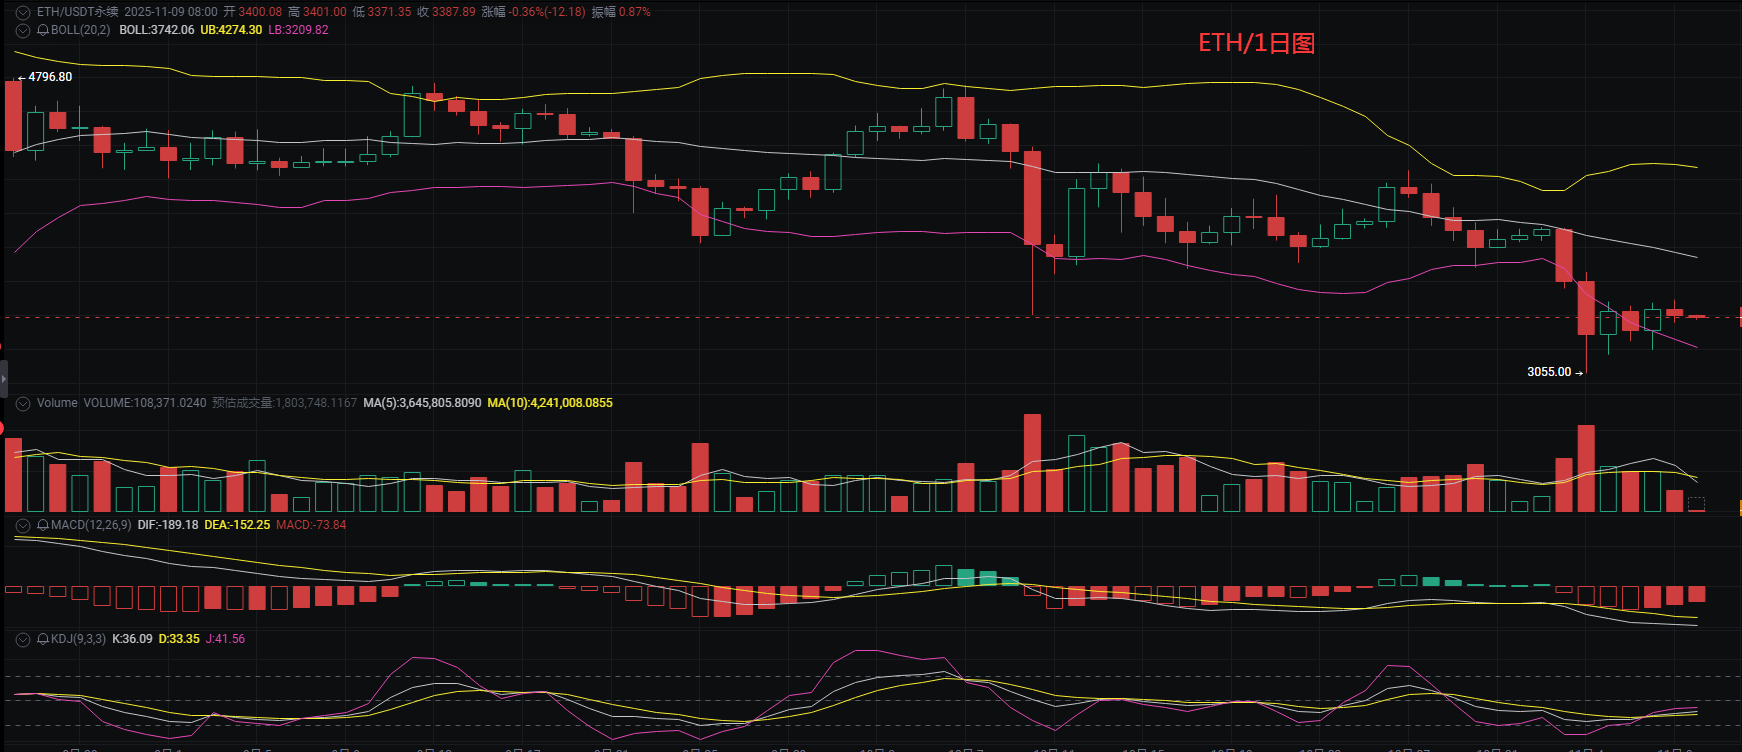This screenshot has height=752, width=1742.
Task: Select the ETH/USDT perpetual pair name
Action: [77, 12]
